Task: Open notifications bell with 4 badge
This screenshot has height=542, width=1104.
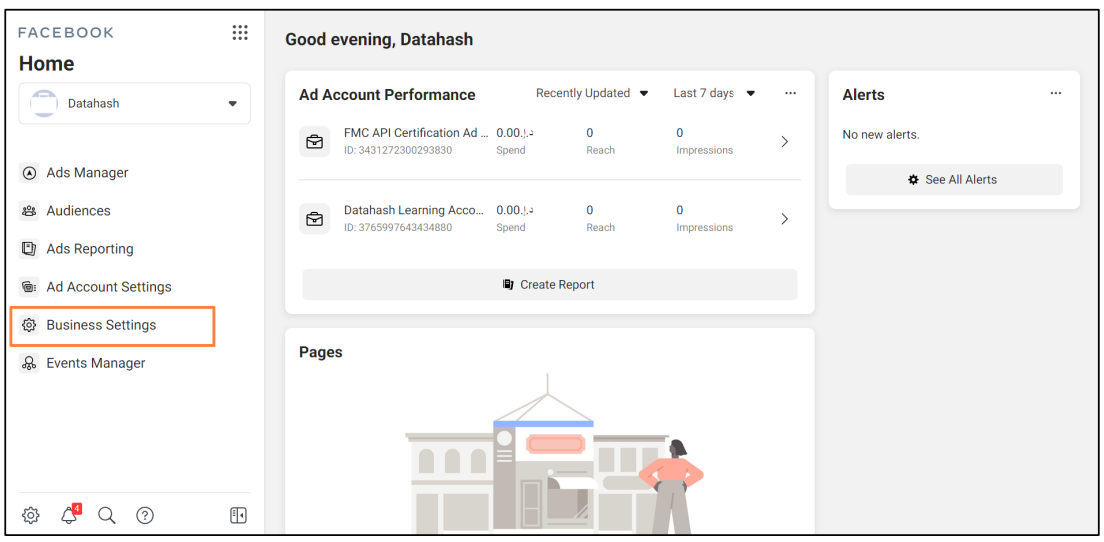Action: tap(70, 515)
